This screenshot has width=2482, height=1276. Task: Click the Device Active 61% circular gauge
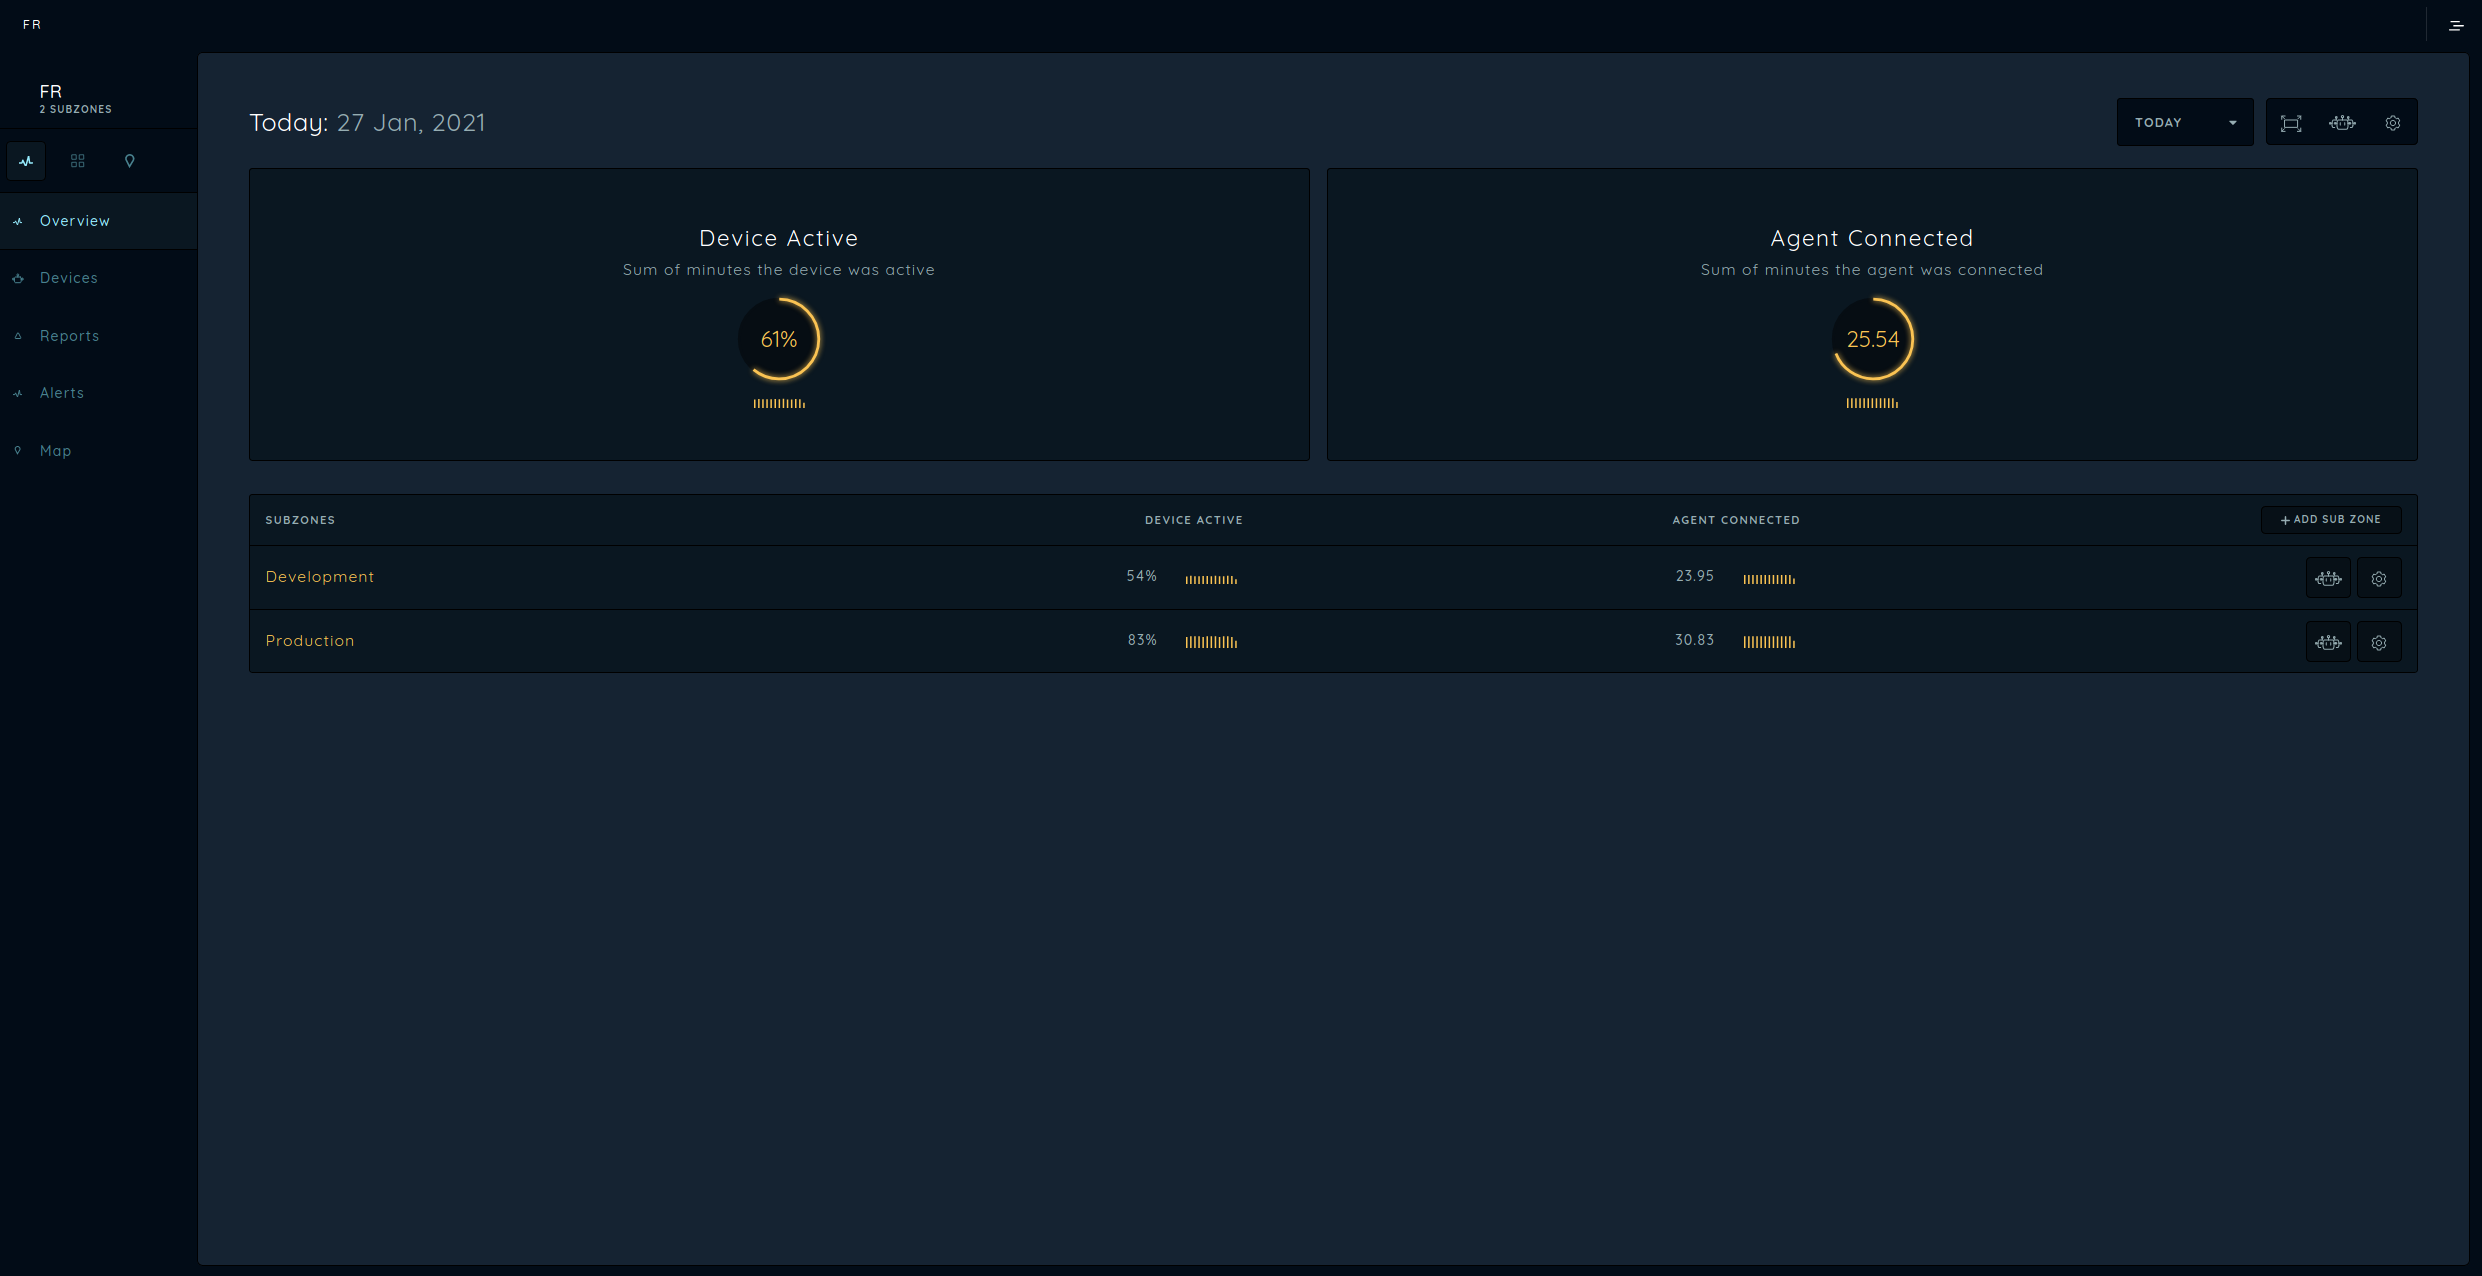[778, 340]
